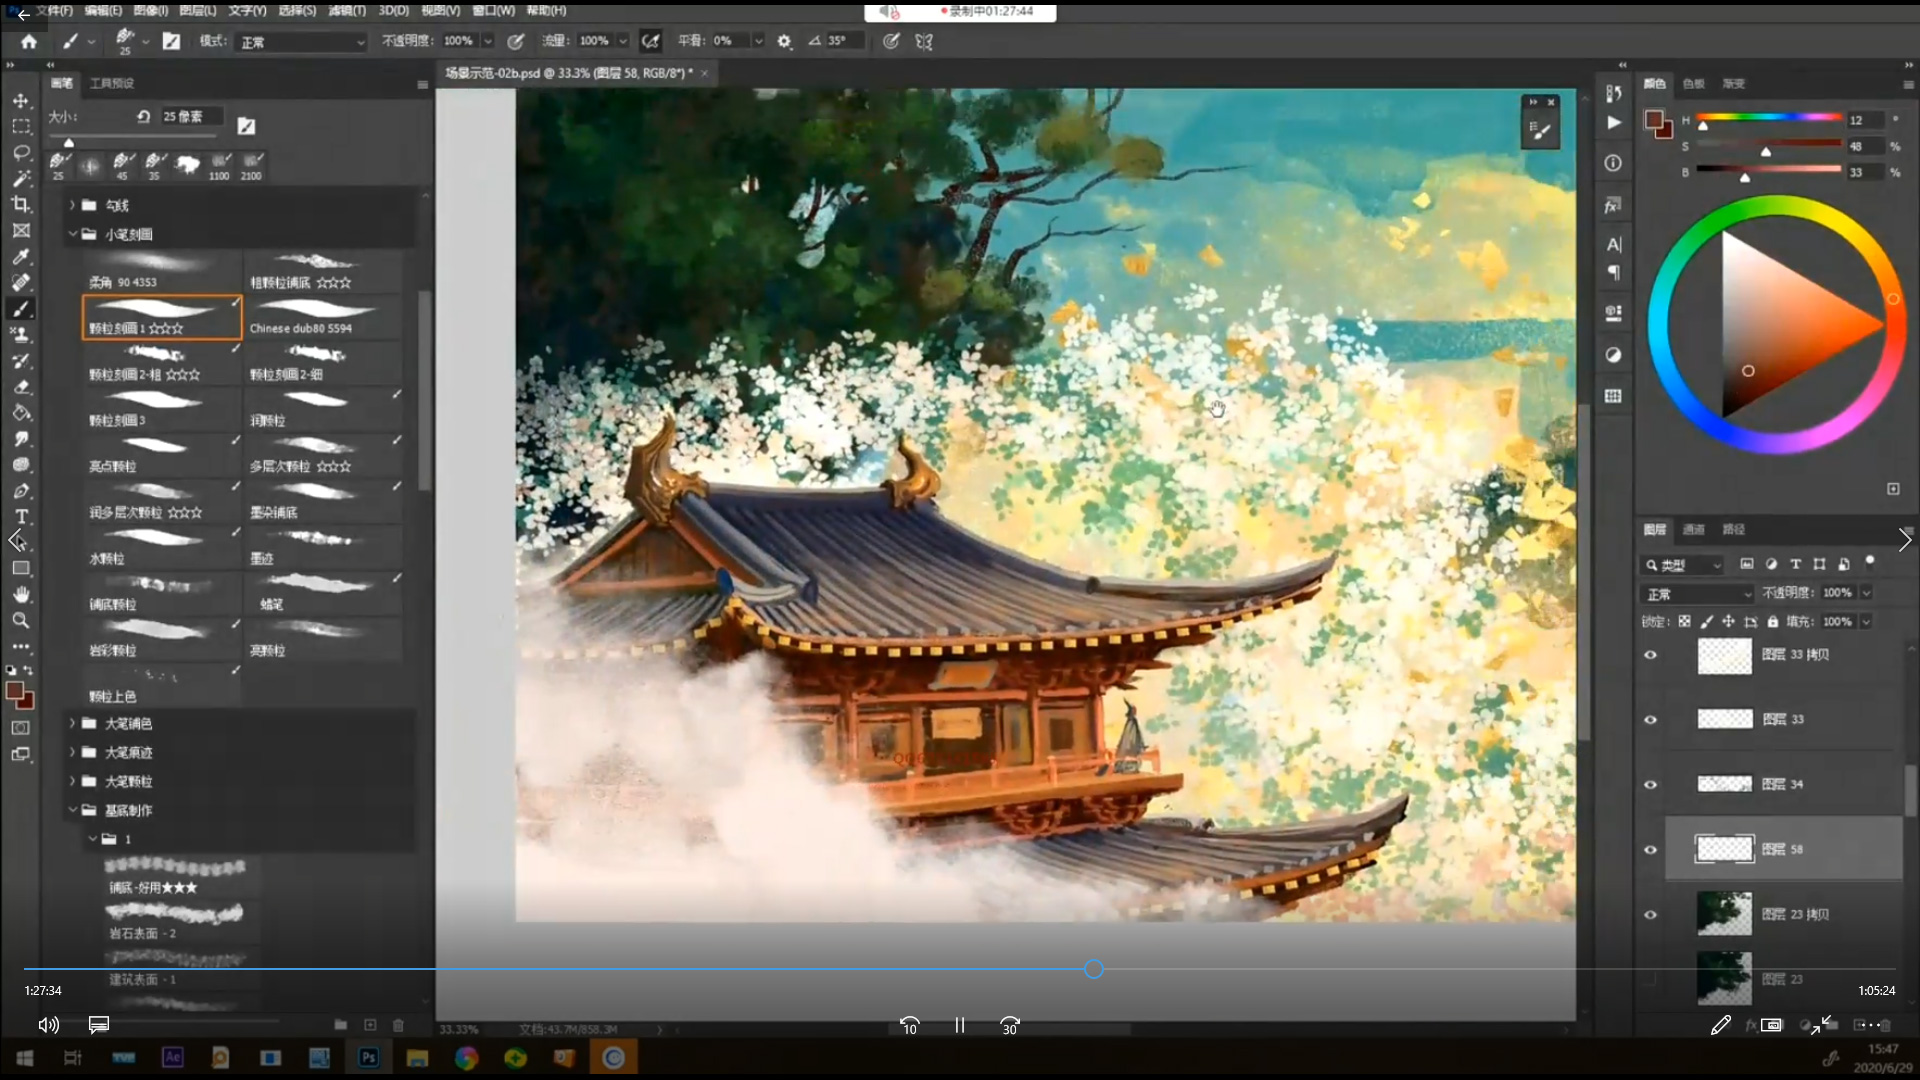Image resolution: width=1920 pixels, height=1080 pixels.
Task: Click the foreground color swatch in Color panel
Action: coord(1655,120)
